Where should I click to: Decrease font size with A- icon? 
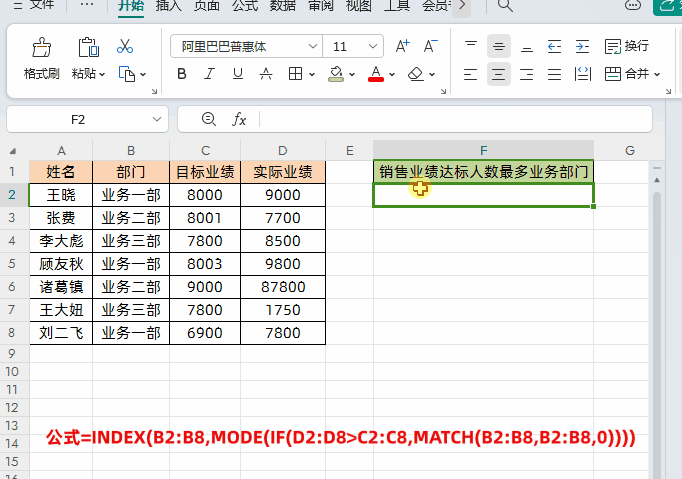(x=430, y=46)
